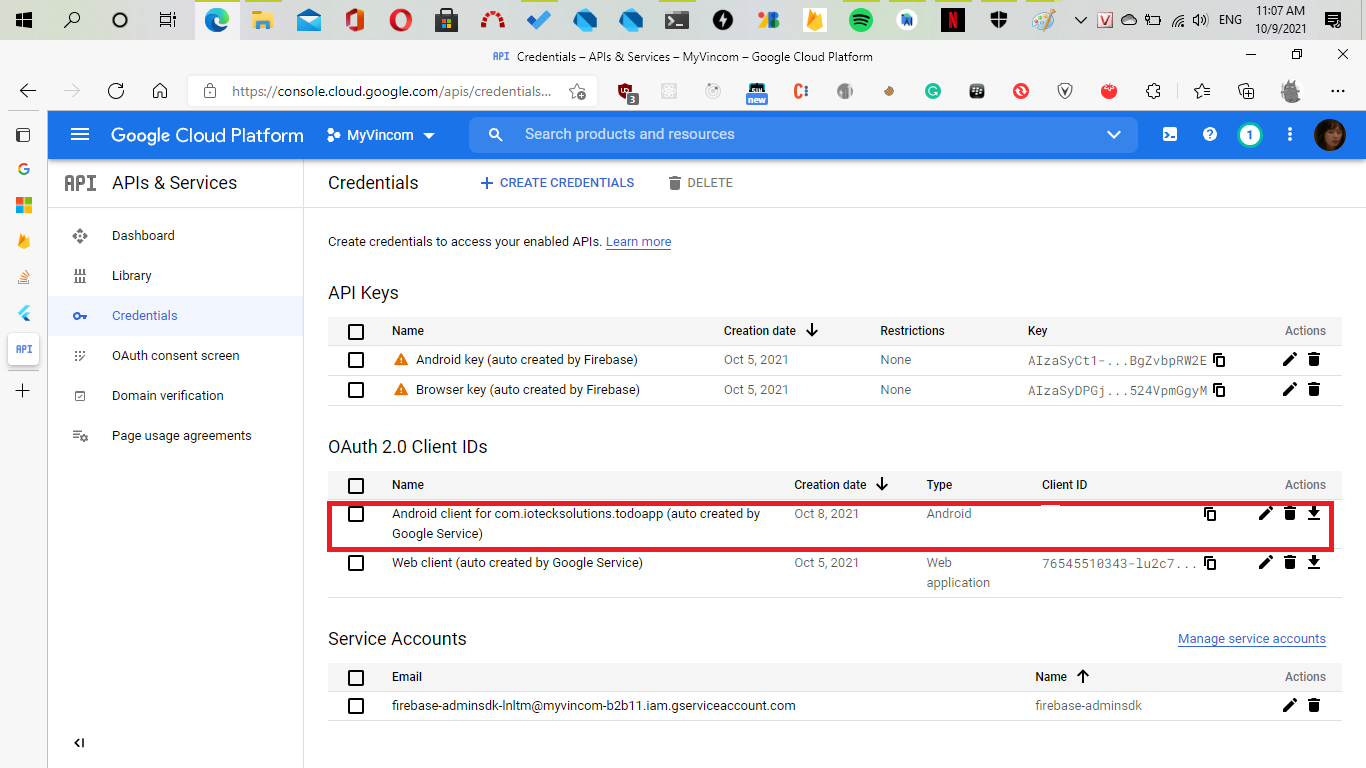Open the help menu question mark icon
This screenshot has height=768, width=1366.
point(1210,135)
